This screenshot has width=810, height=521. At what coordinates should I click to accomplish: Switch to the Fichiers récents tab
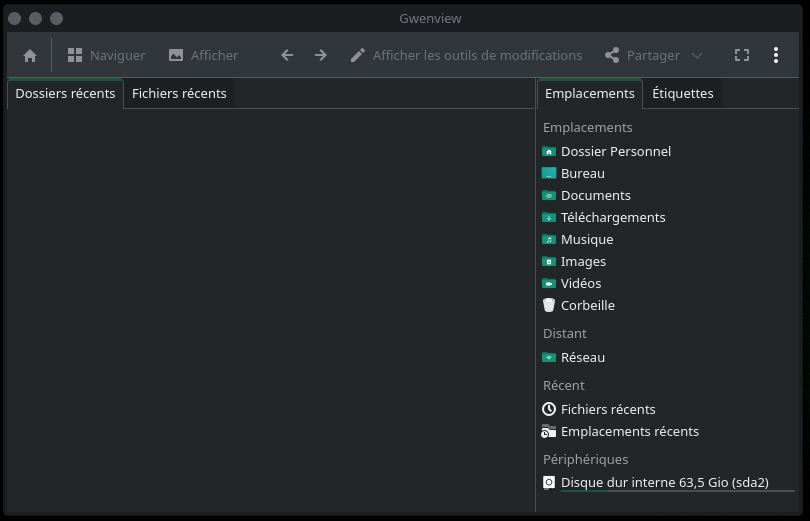(179, 94)
